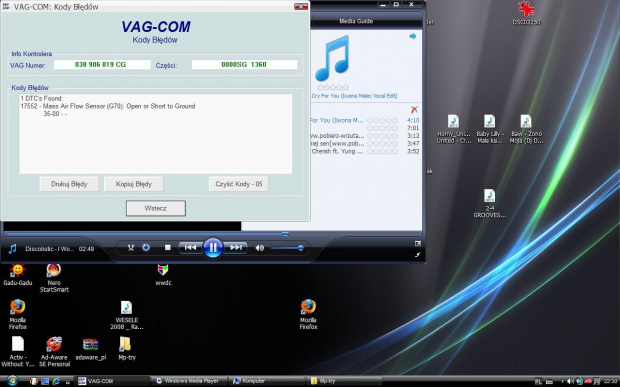Go to the previous track
620x387 pixels.
(190, 248)
